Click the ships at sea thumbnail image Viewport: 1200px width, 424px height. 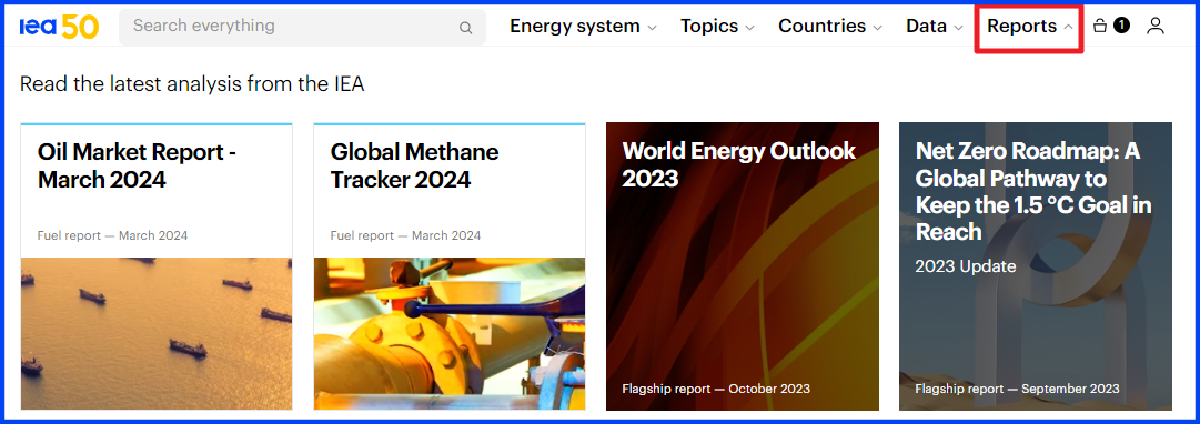[156, 334]
